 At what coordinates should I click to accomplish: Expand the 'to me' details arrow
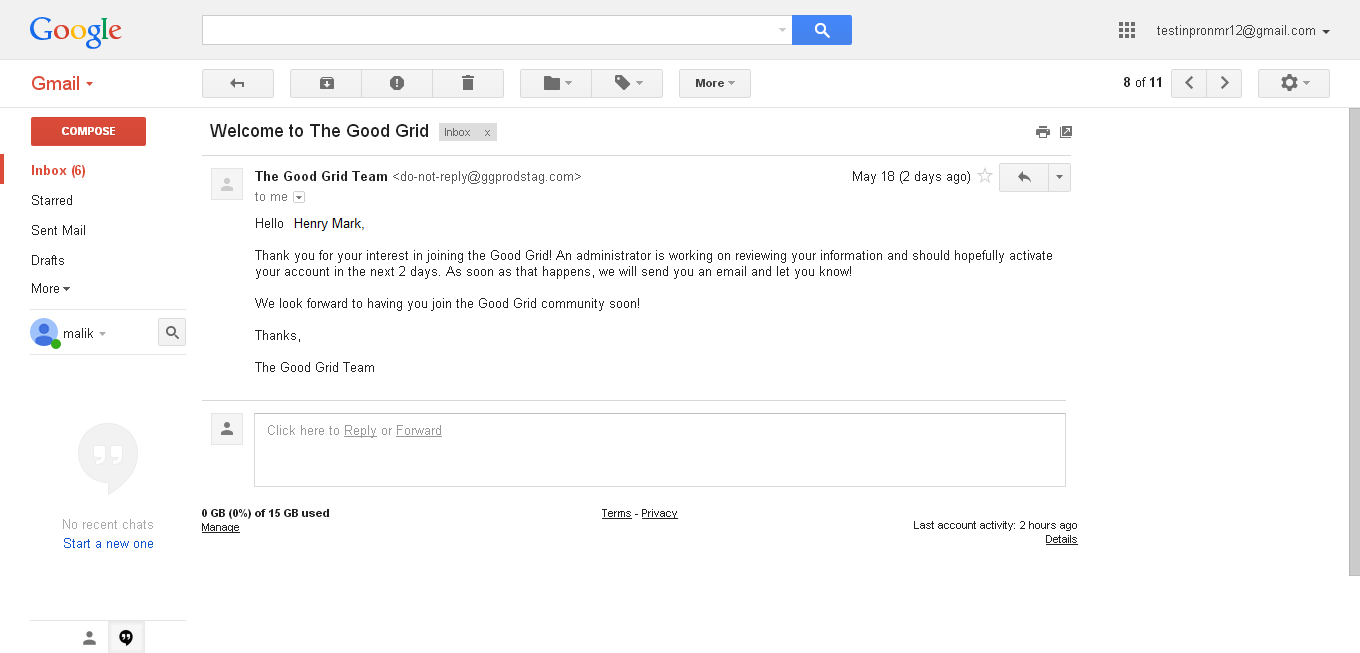299,197
